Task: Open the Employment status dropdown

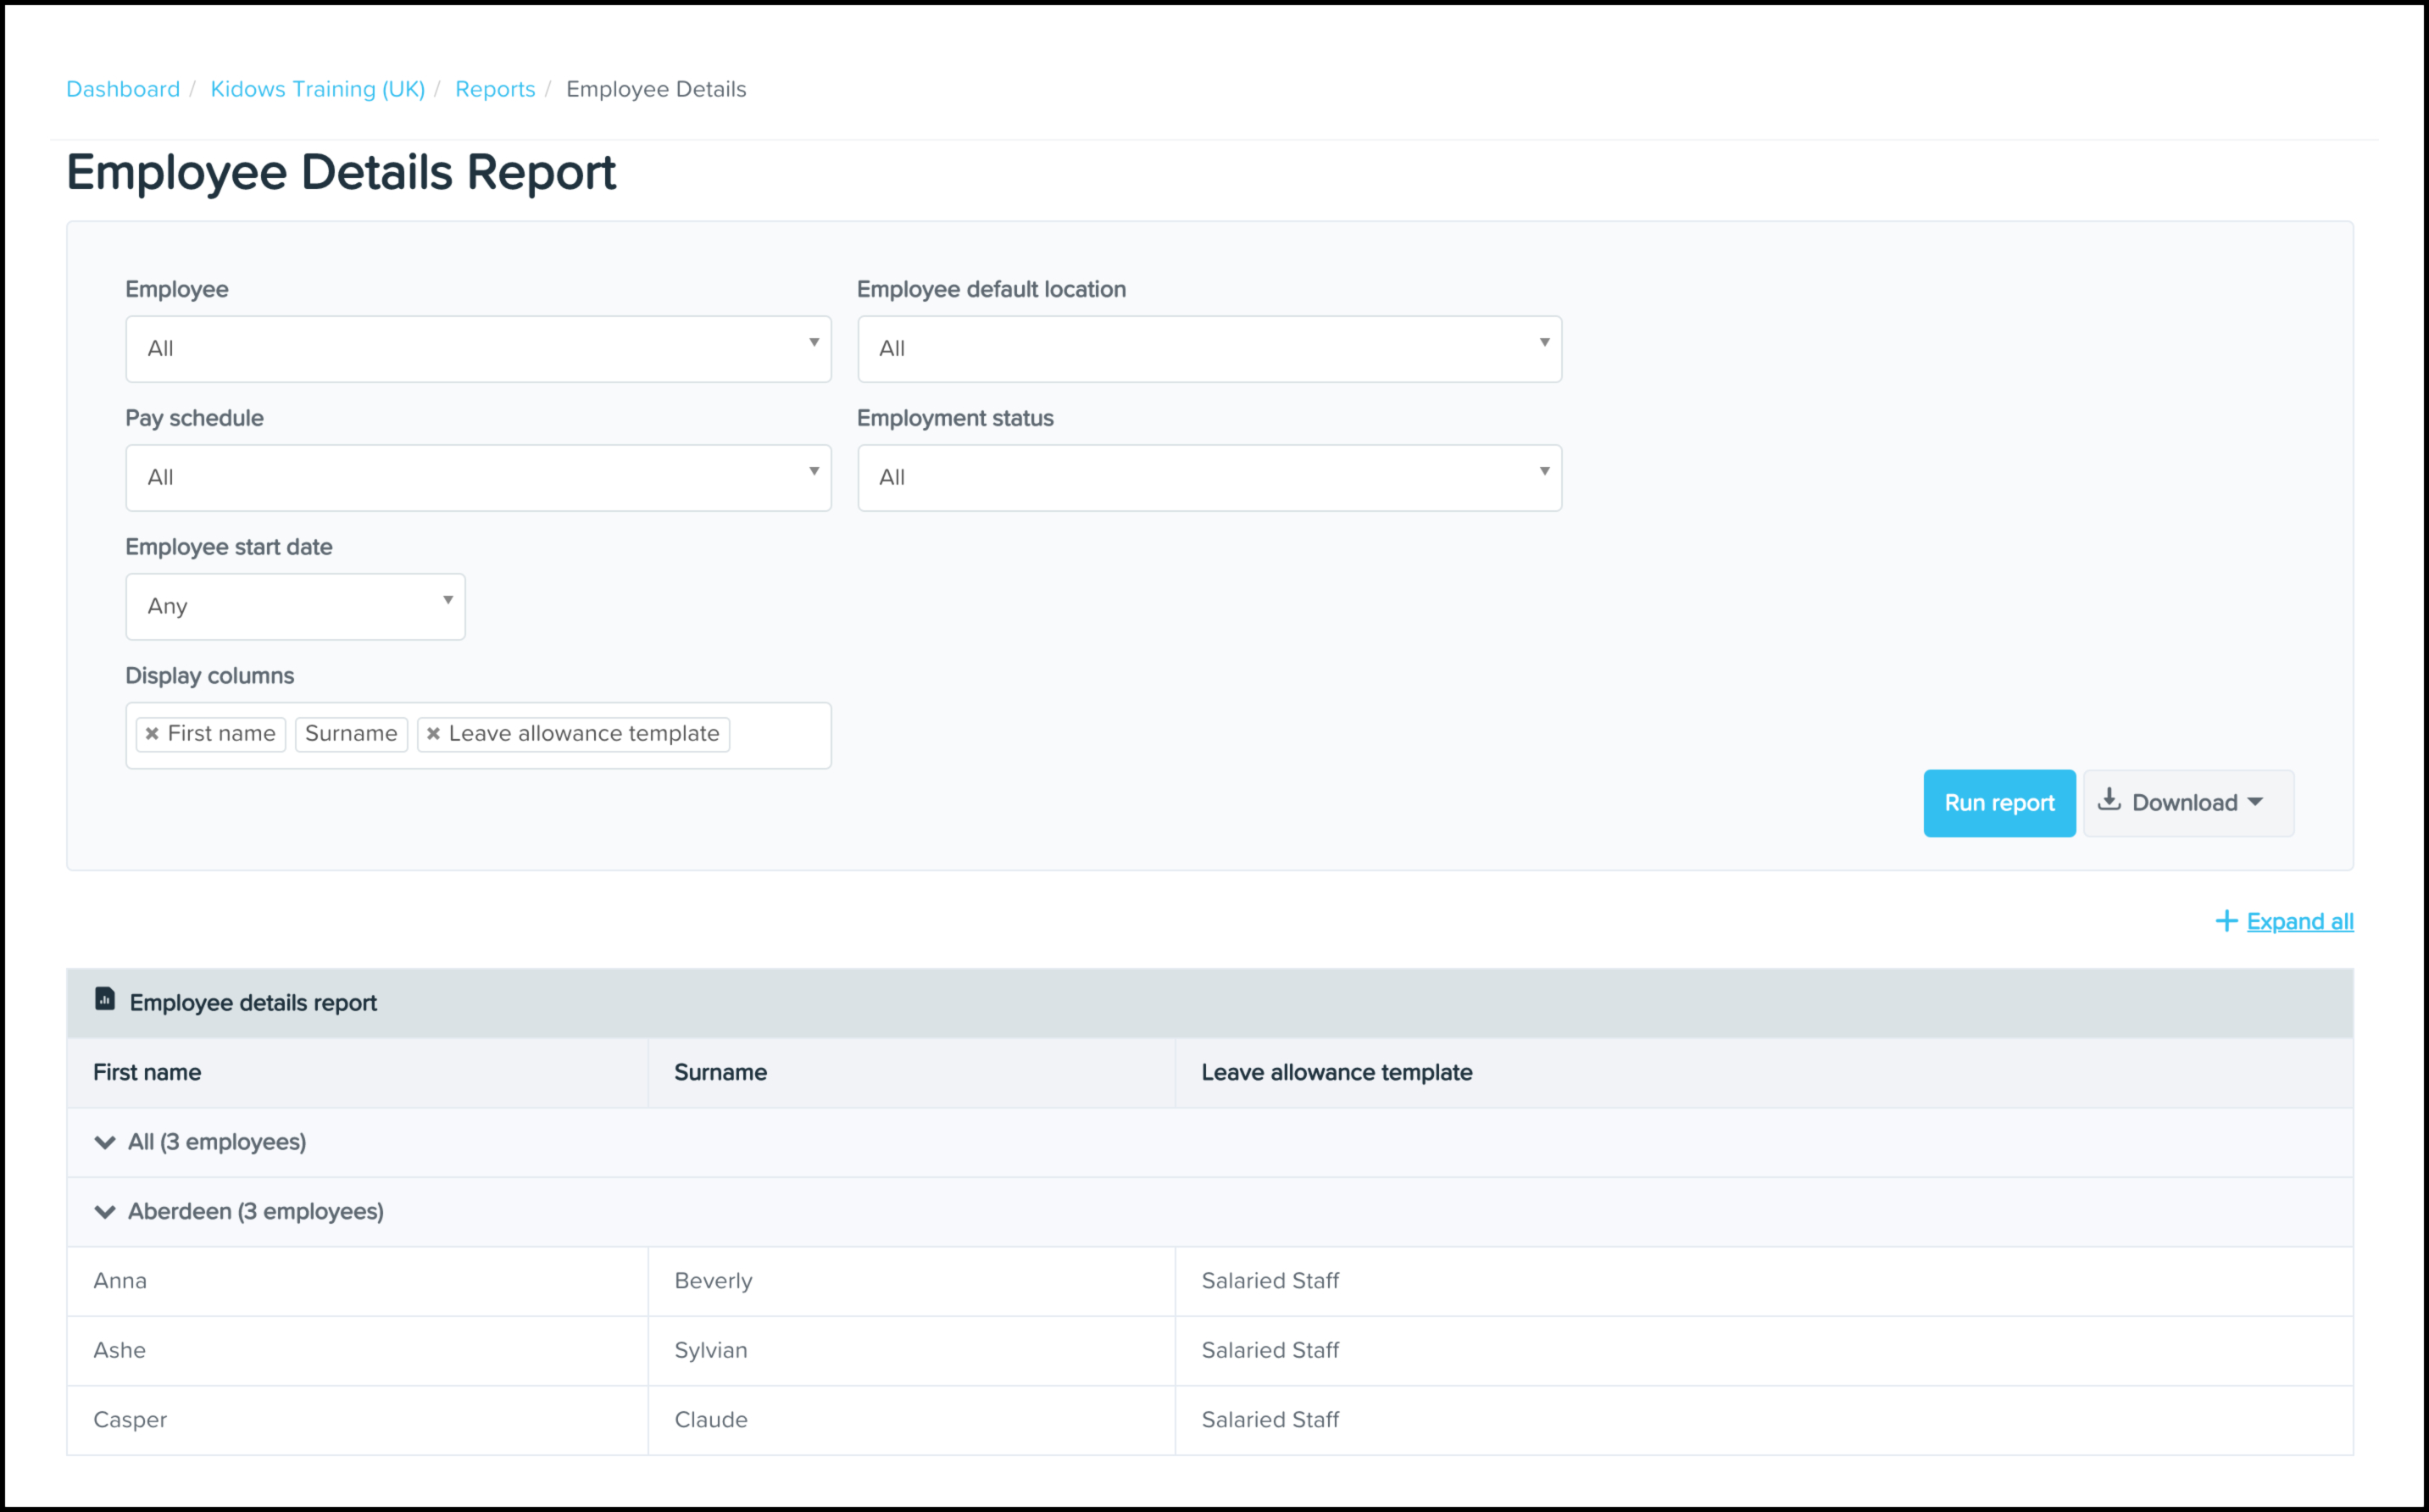Action: point(1209,478)
